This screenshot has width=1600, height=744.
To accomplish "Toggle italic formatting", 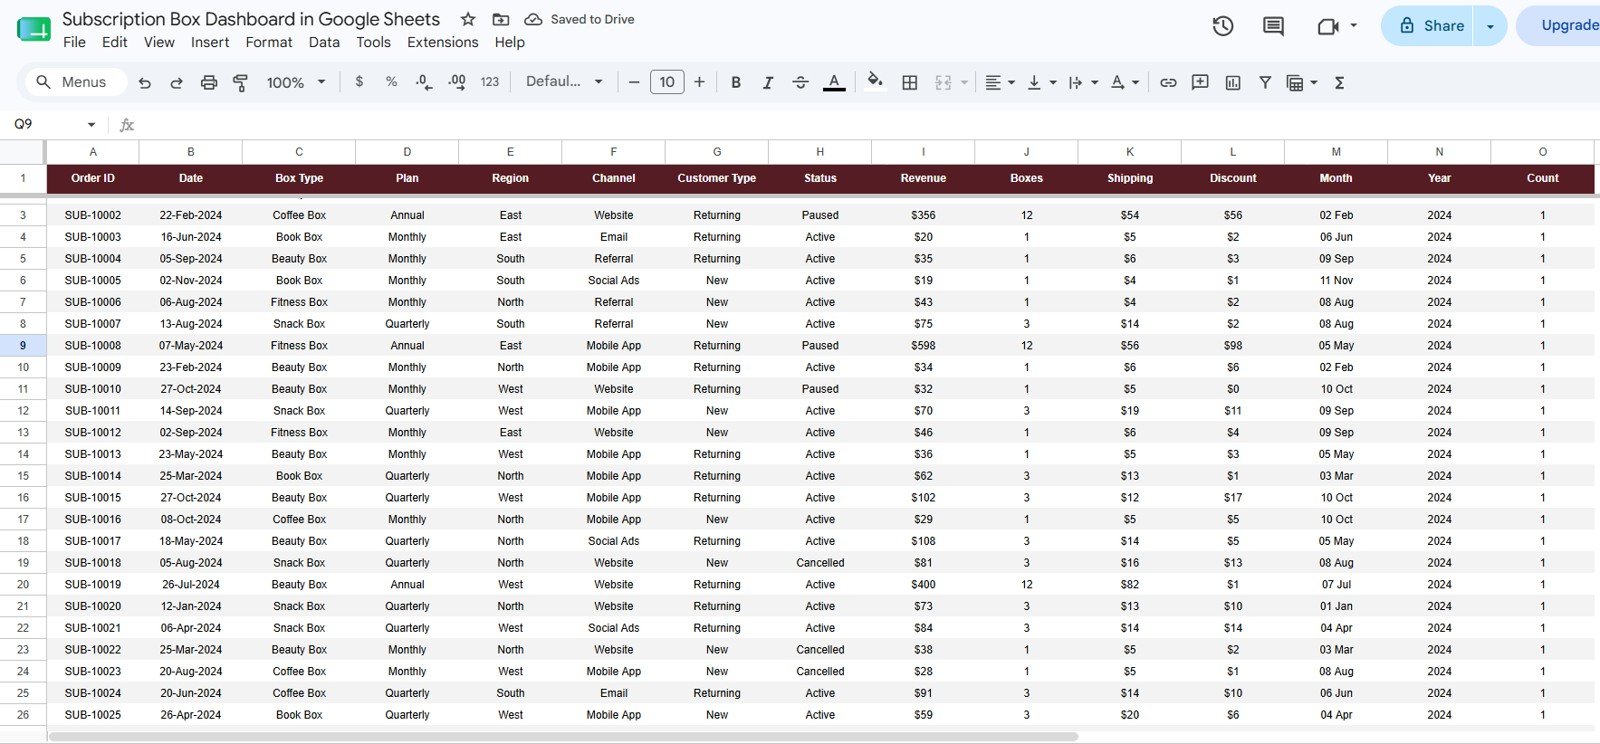I will point(768,82).
